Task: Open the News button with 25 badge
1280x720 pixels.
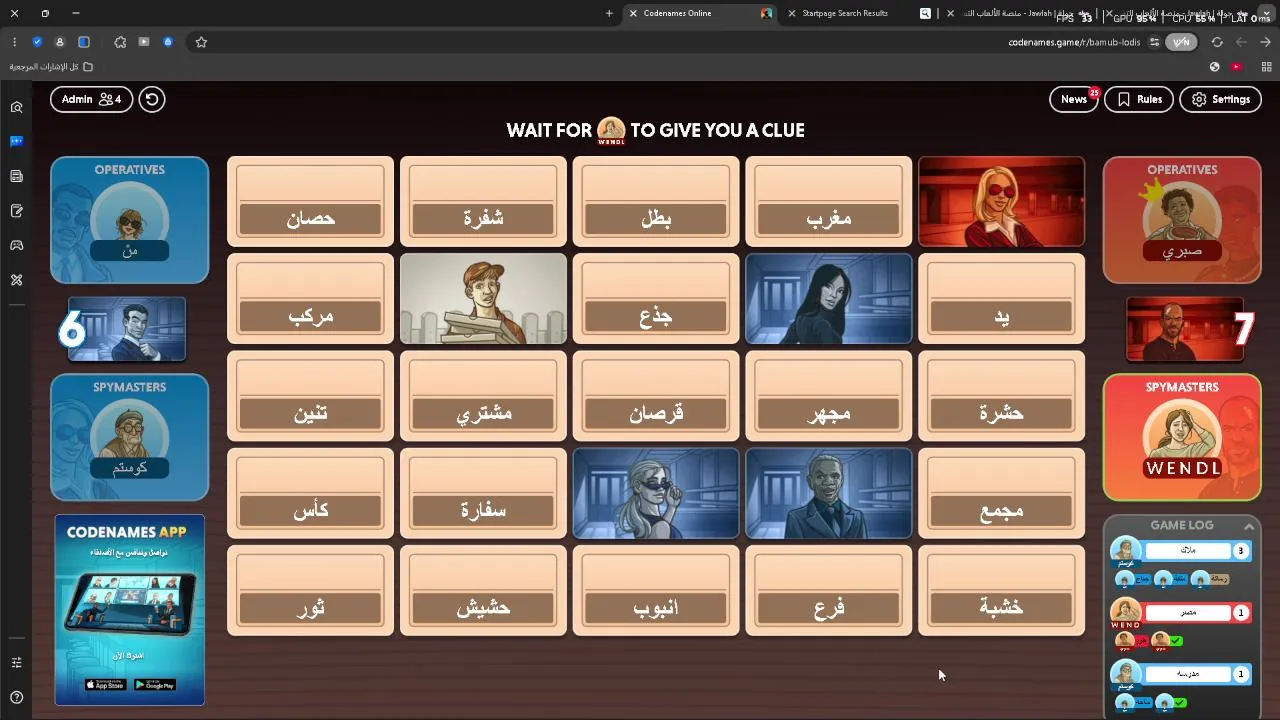Action: pos(1074,99)
